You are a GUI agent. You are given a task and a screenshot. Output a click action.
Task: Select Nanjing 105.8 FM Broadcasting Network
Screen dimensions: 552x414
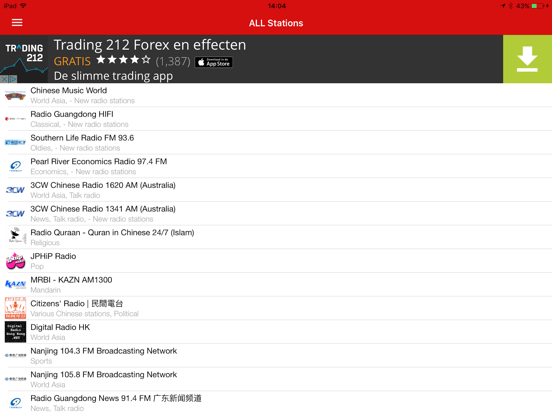276,379
